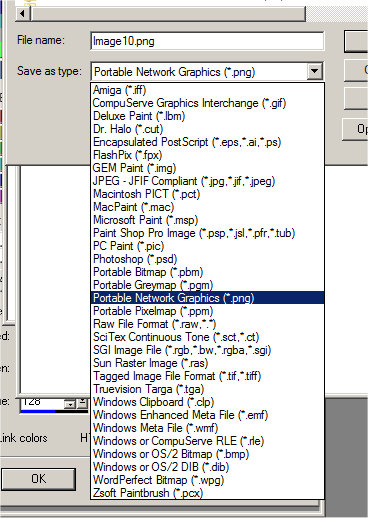Screen dimensions: 368x518
Task: Select Macintosh PICT (*.pct)
Action: pyautogui.click(x=207, y=194)
